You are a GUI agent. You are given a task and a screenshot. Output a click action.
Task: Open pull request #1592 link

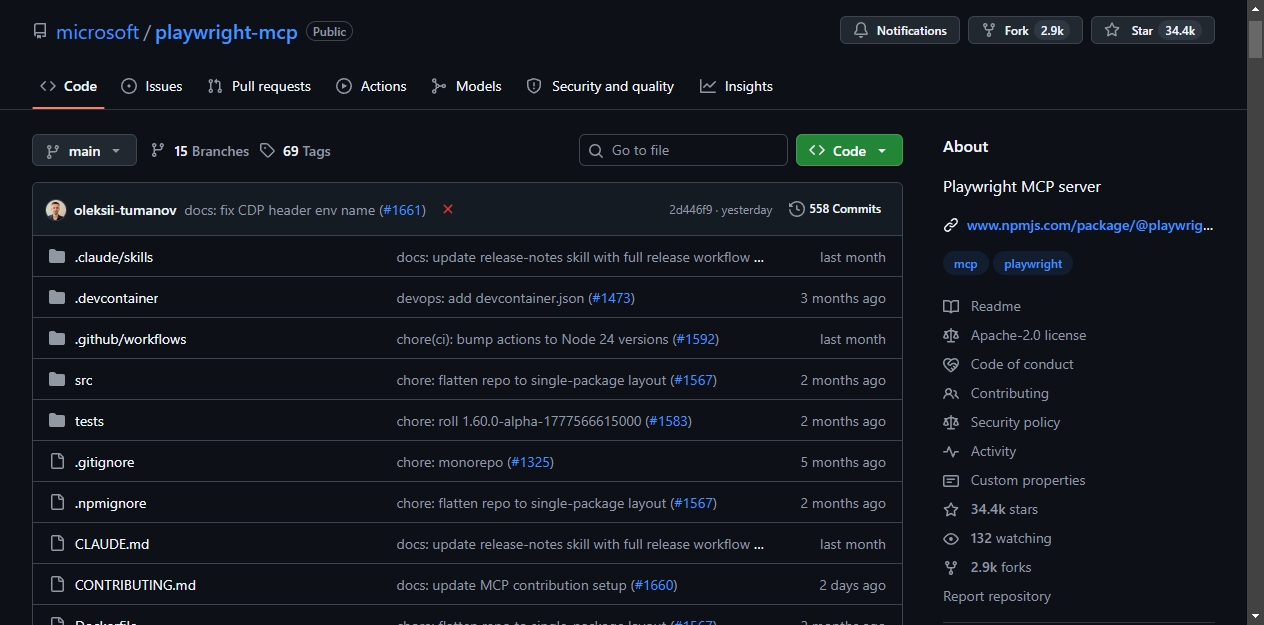point(696,339)
